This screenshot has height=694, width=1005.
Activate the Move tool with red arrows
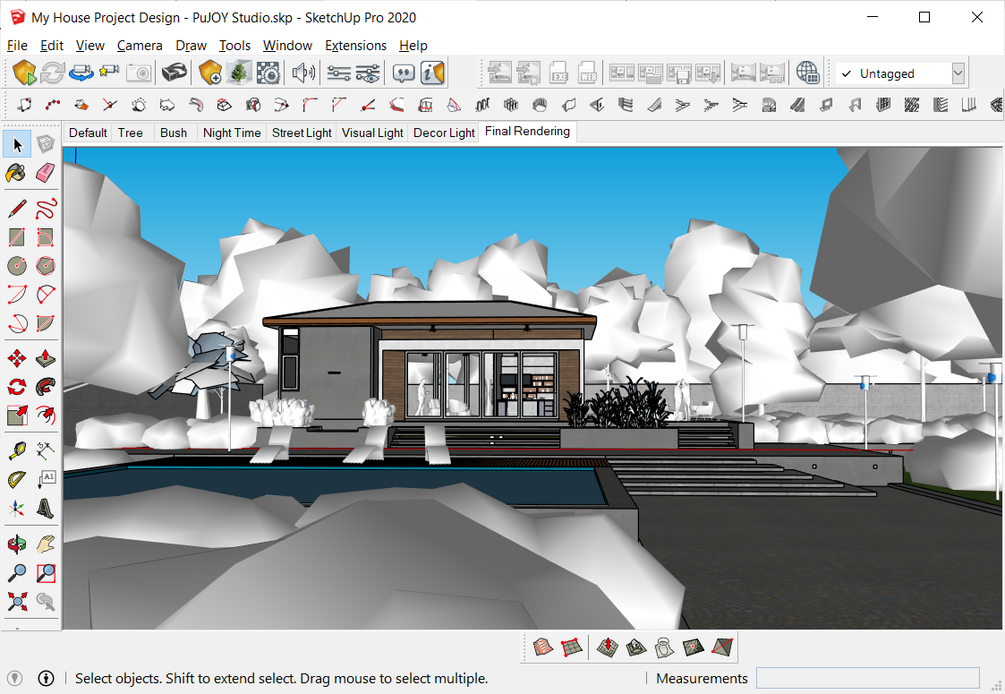(x=17, y=358)
